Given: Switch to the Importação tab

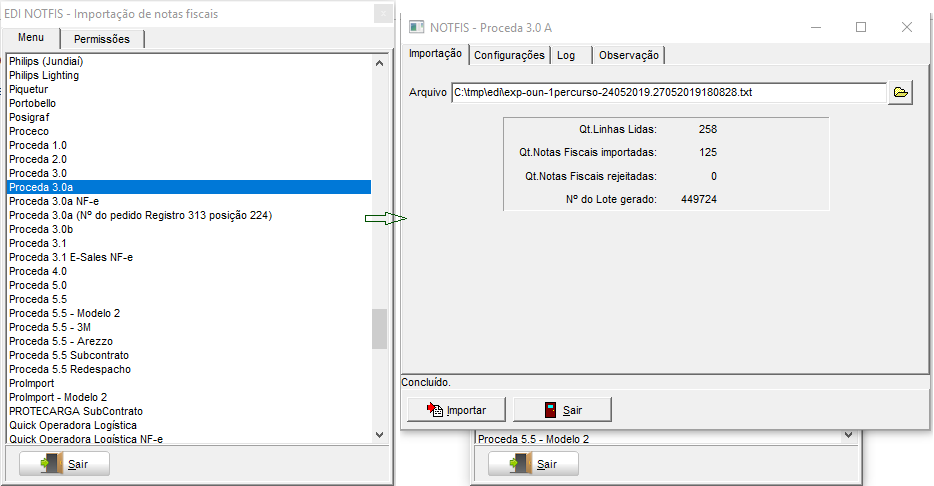Looking at the screenshot, I should click(x=435, y=54).
